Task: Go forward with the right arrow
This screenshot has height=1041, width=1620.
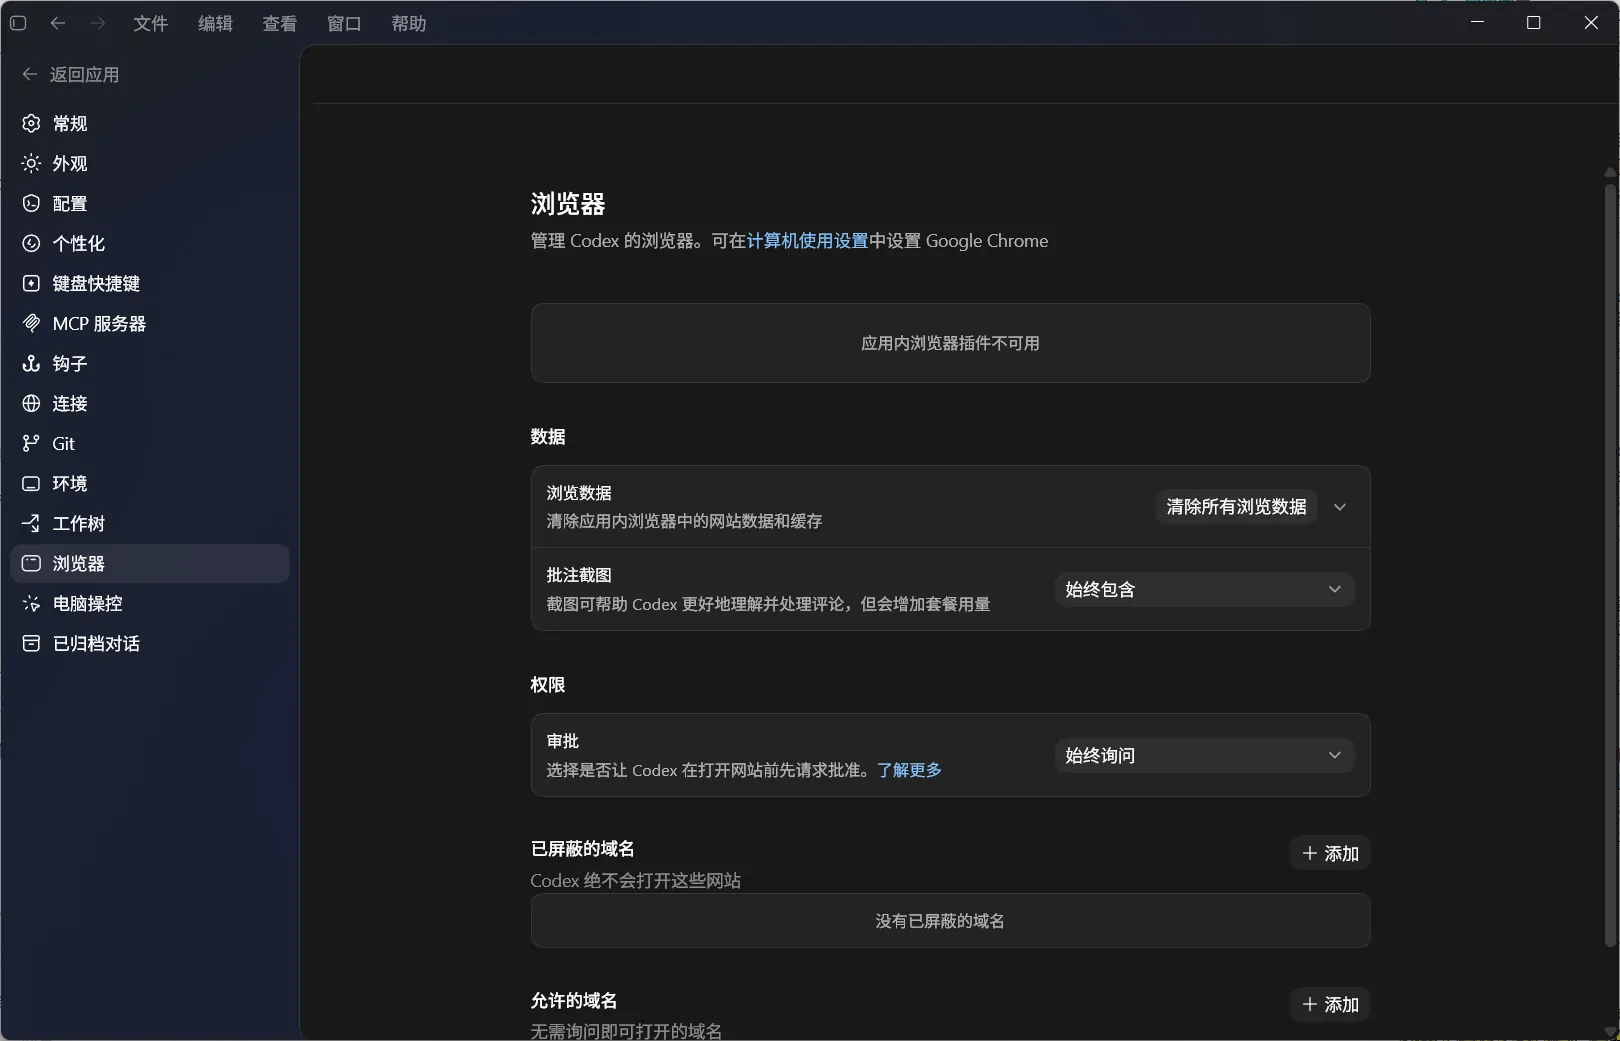Action: tap(98, 23)
